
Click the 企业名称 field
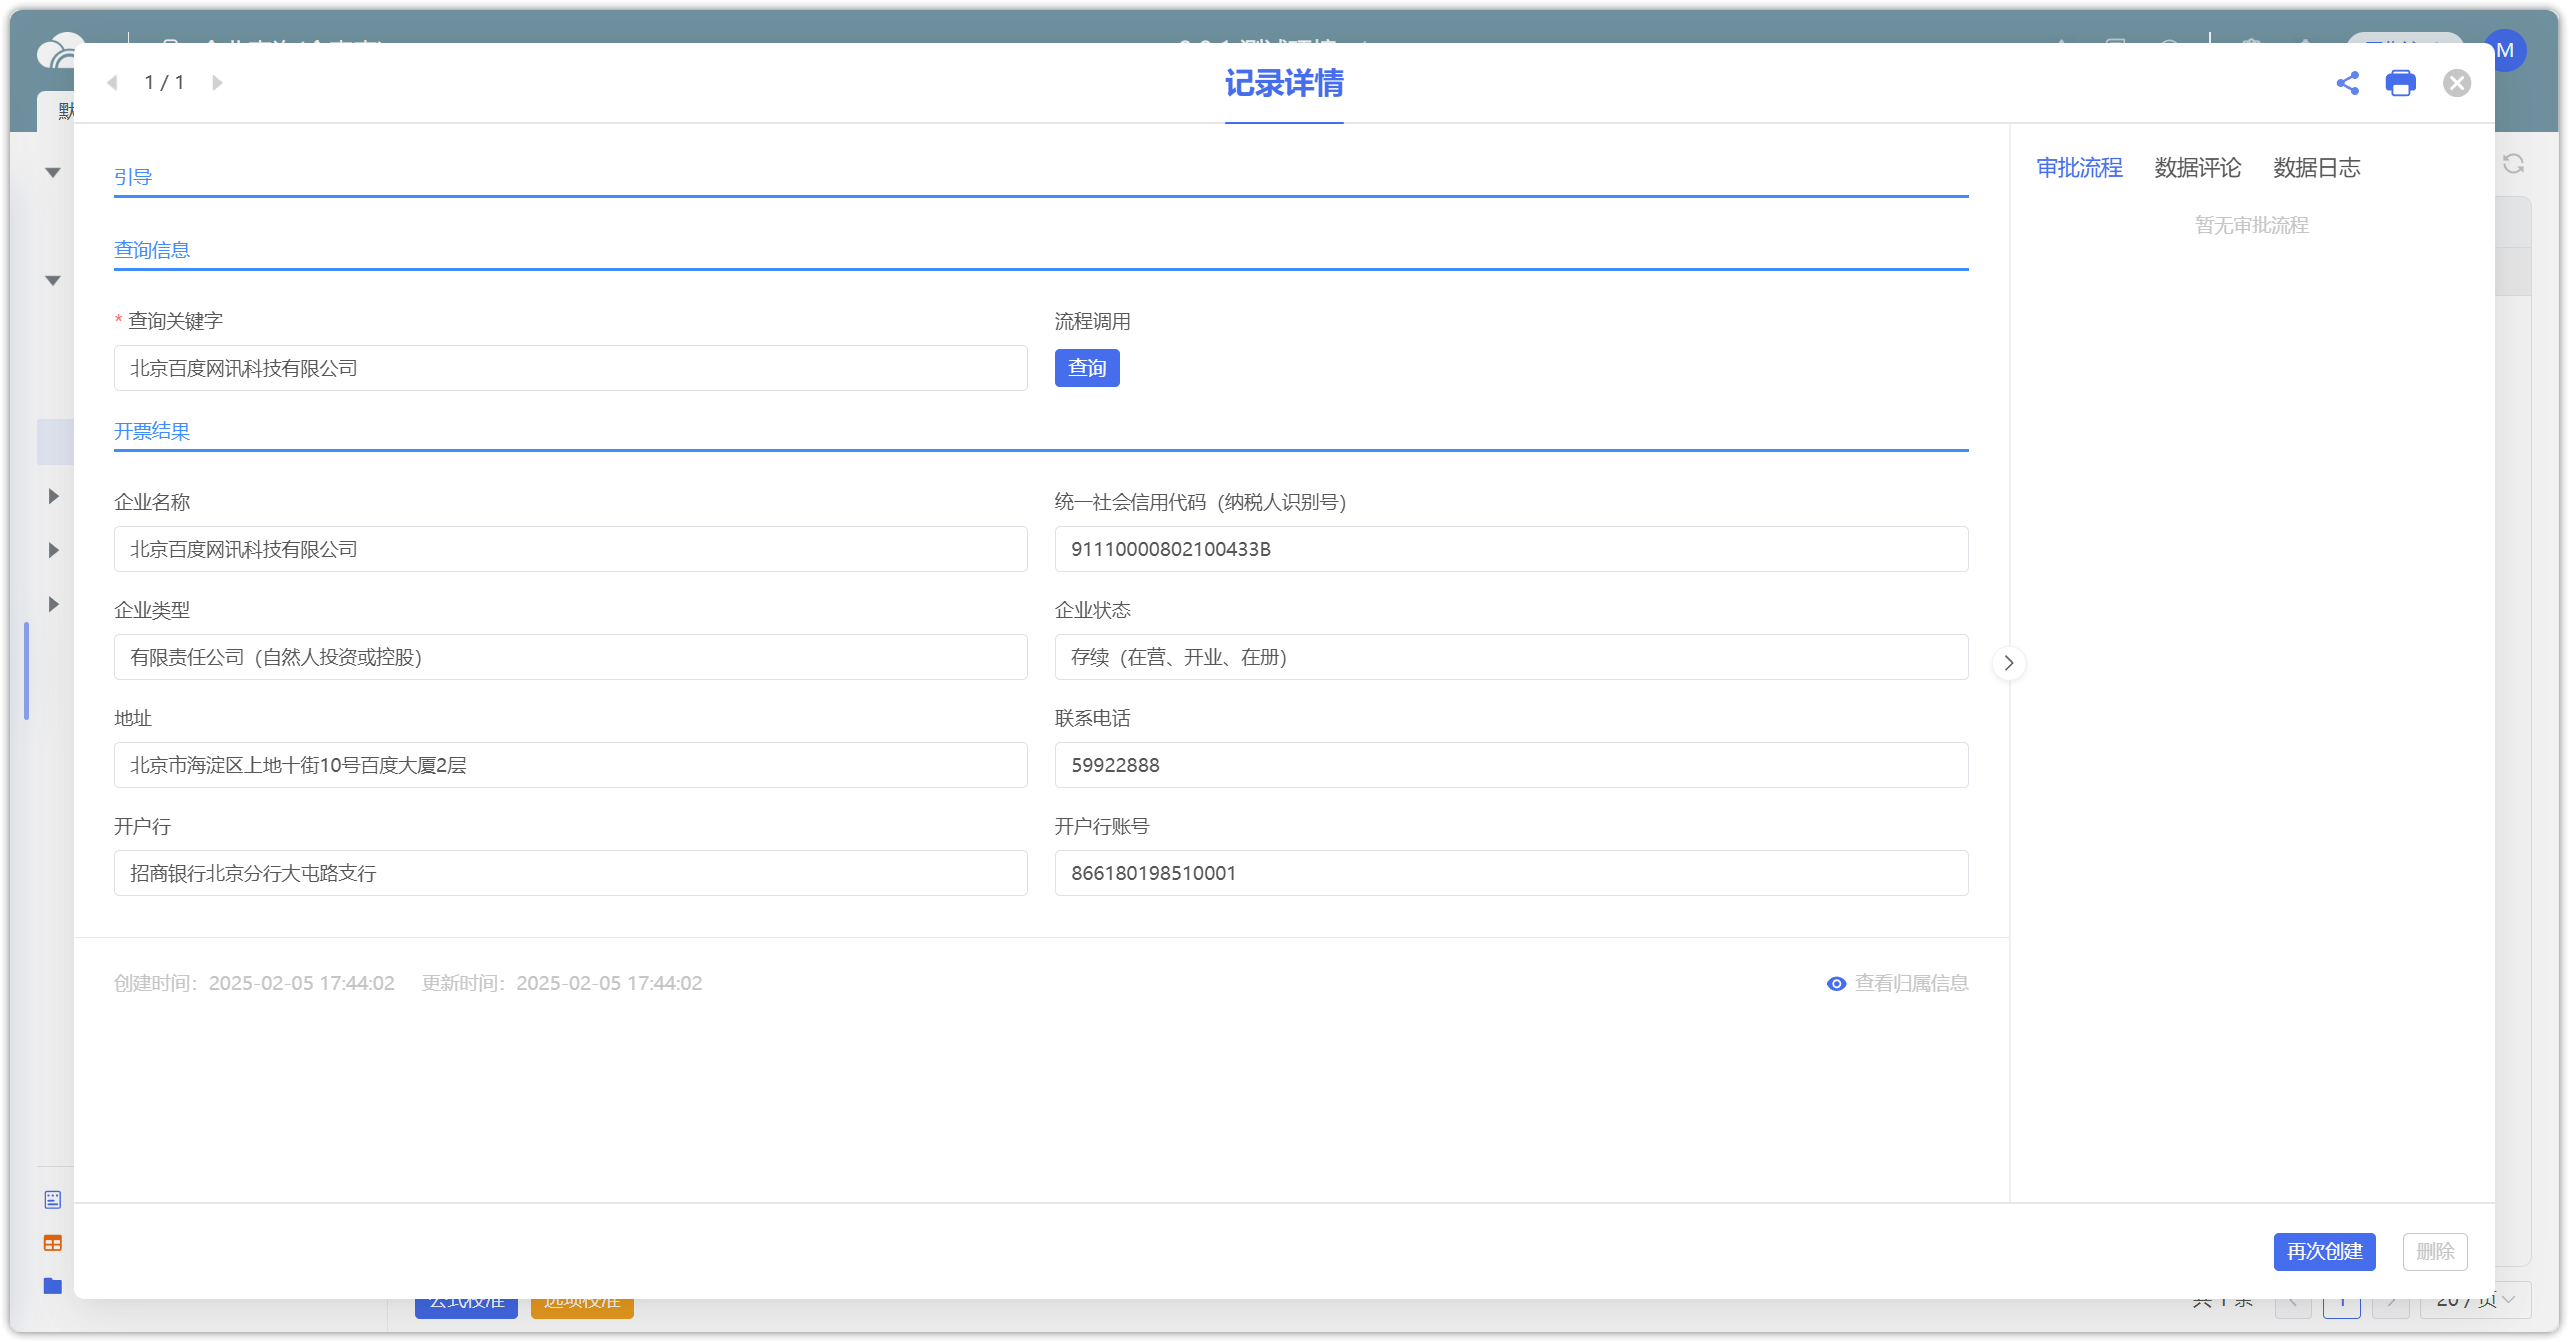[571, 549]
